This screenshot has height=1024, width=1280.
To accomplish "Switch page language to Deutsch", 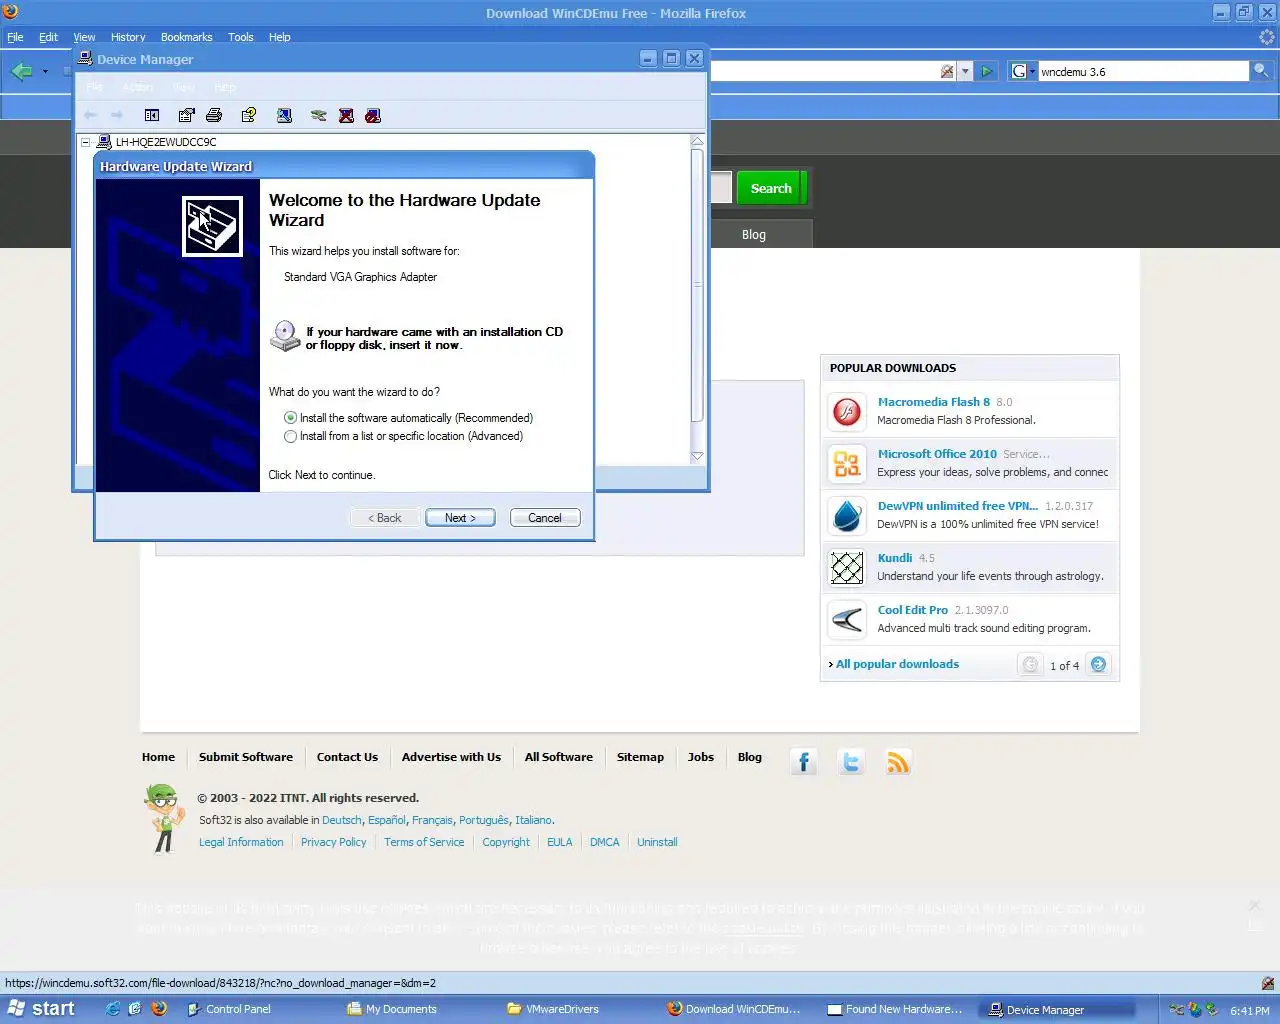I will pyautogui.click(x=342, y=820).
